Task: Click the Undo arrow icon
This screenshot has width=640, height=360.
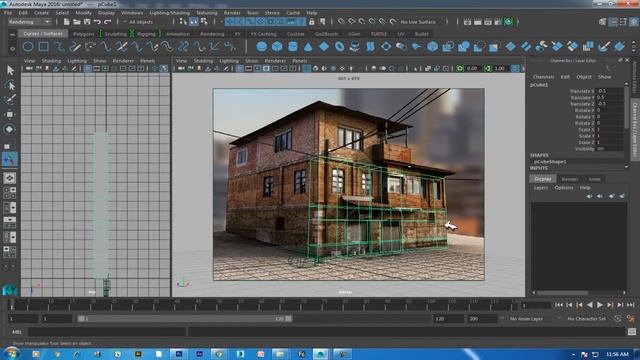Action: click(x=97, y=22)
